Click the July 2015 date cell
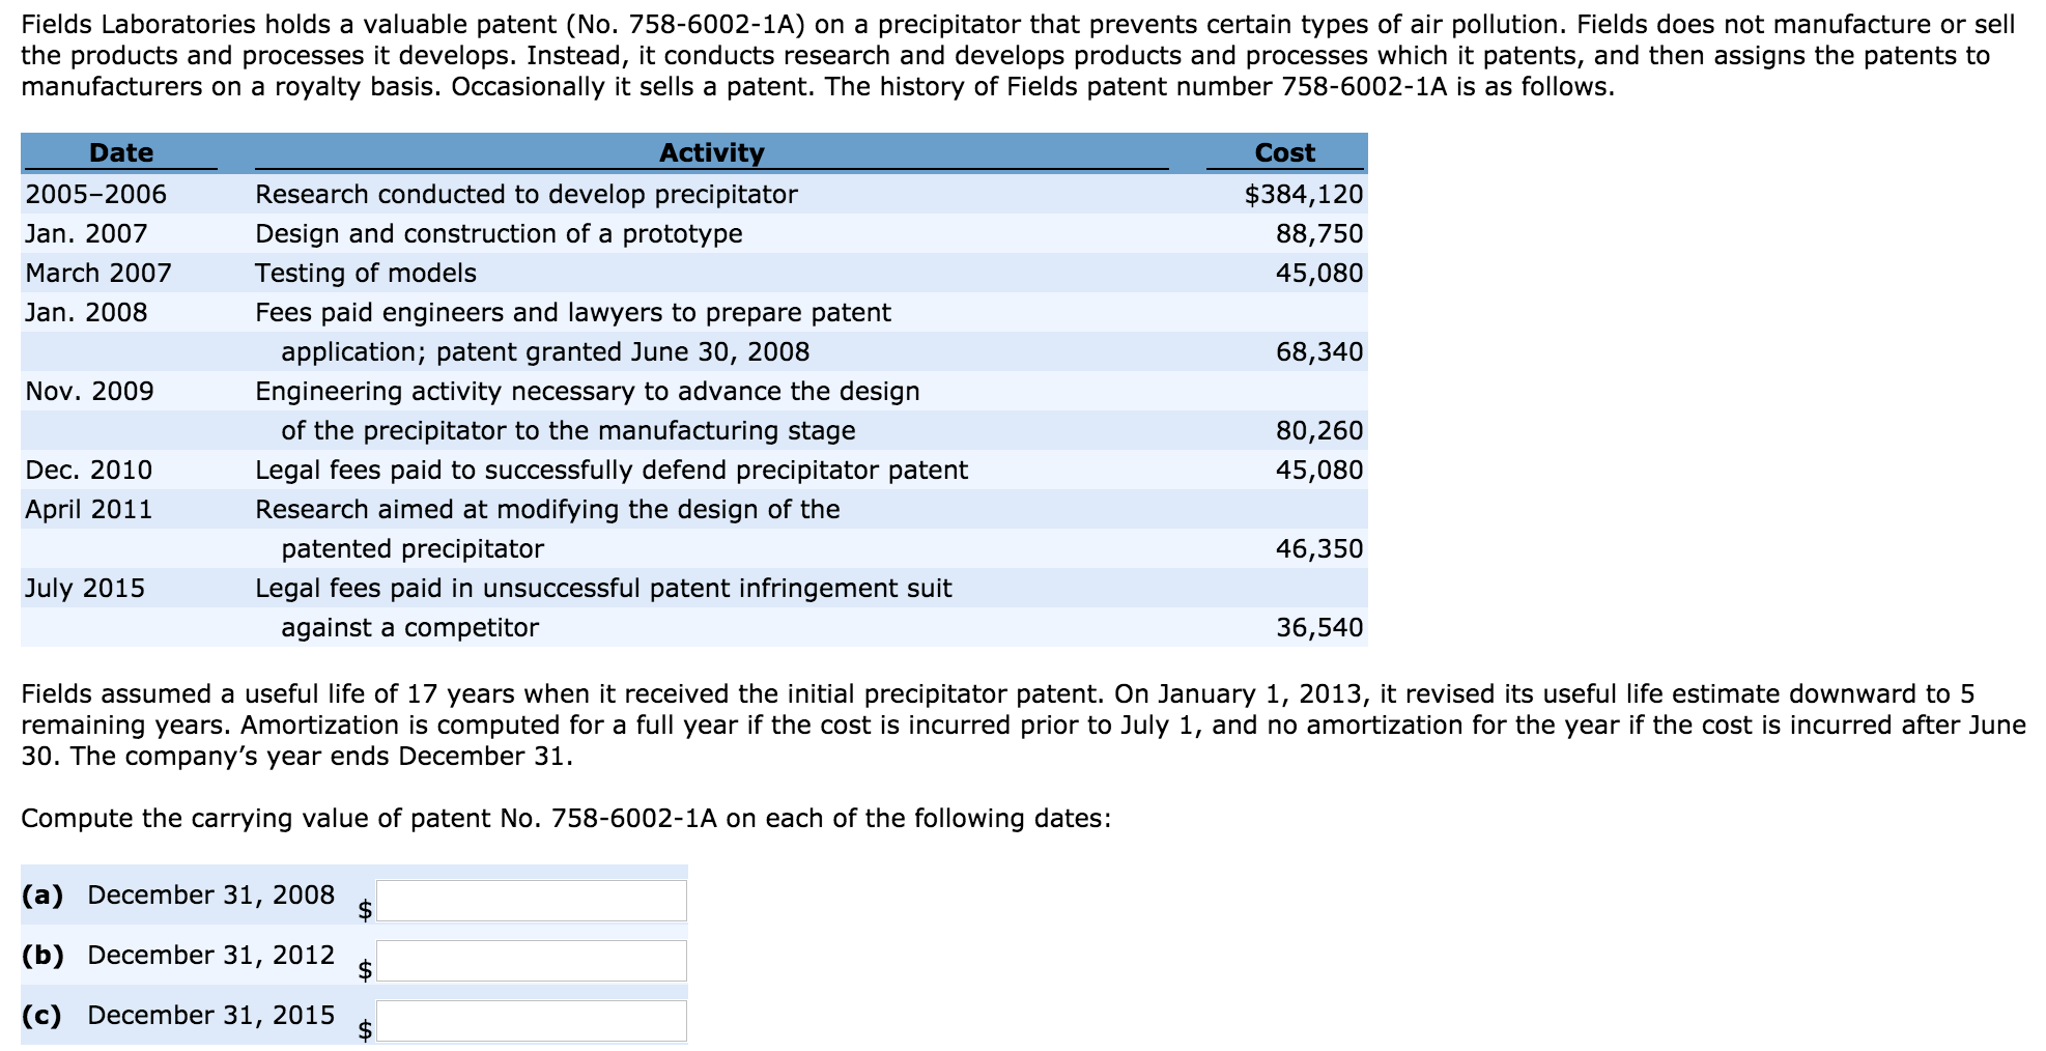Screen dimensions: 2046x1051 [x=85, y=588]
